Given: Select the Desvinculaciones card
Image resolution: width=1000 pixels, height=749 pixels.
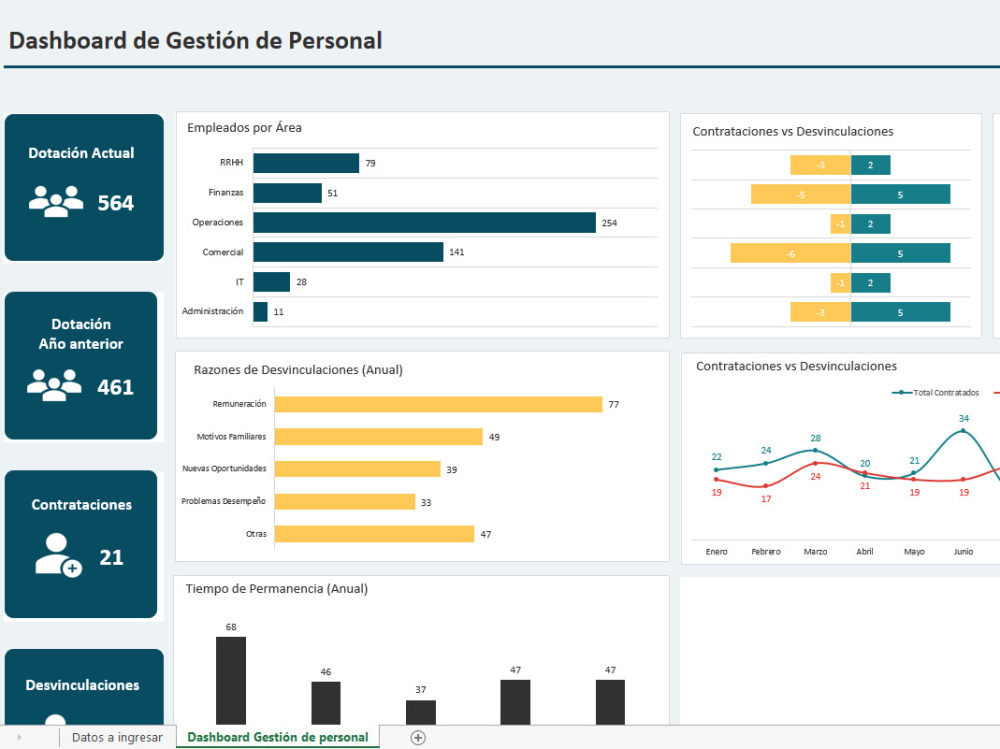Looking at the screenshot, I should 84,687.
